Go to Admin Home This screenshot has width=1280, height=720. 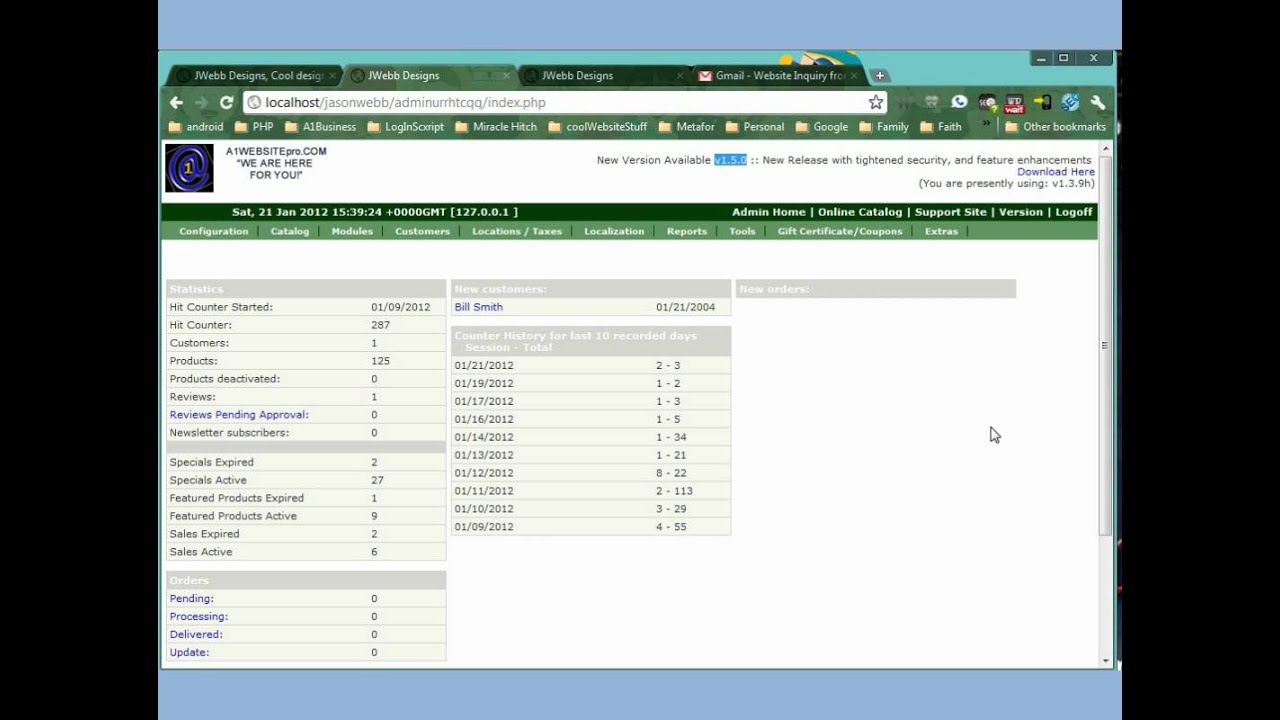click(768, 212)
